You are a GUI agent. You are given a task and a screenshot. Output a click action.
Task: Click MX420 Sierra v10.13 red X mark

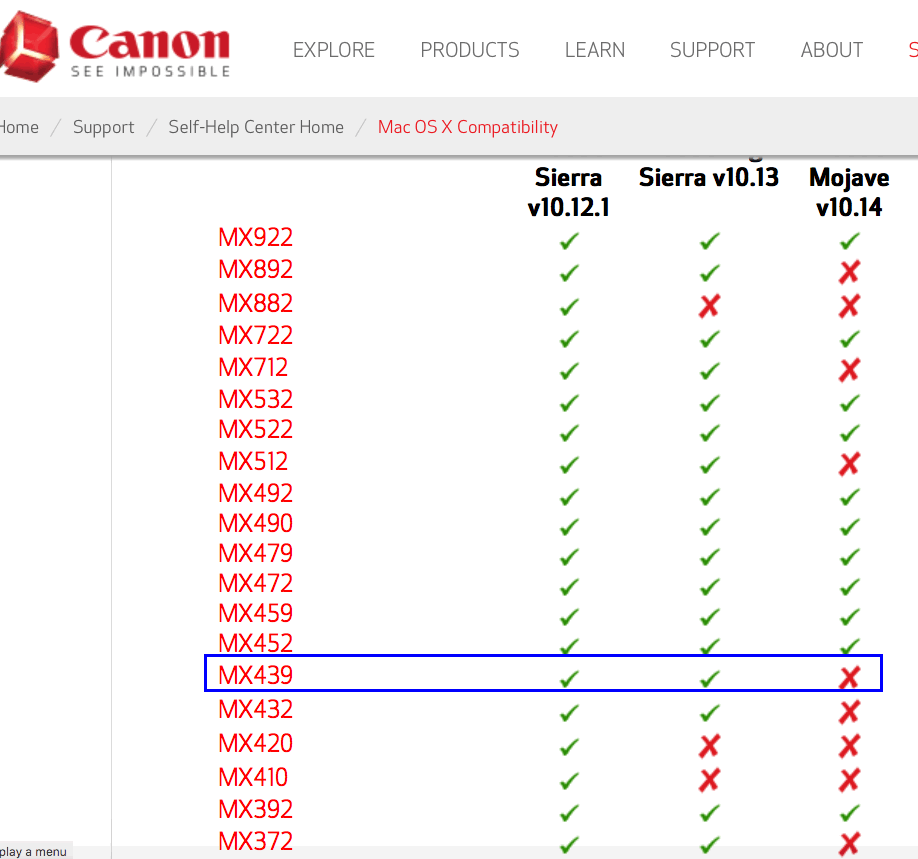click(x=709, y=746)
